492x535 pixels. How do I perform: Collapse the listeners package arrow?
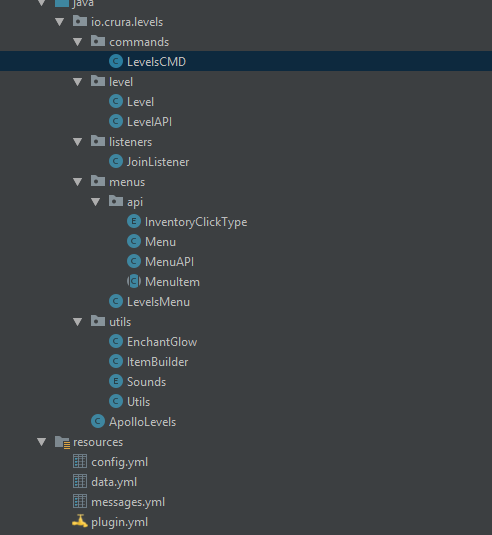click(x=78, y=142)
